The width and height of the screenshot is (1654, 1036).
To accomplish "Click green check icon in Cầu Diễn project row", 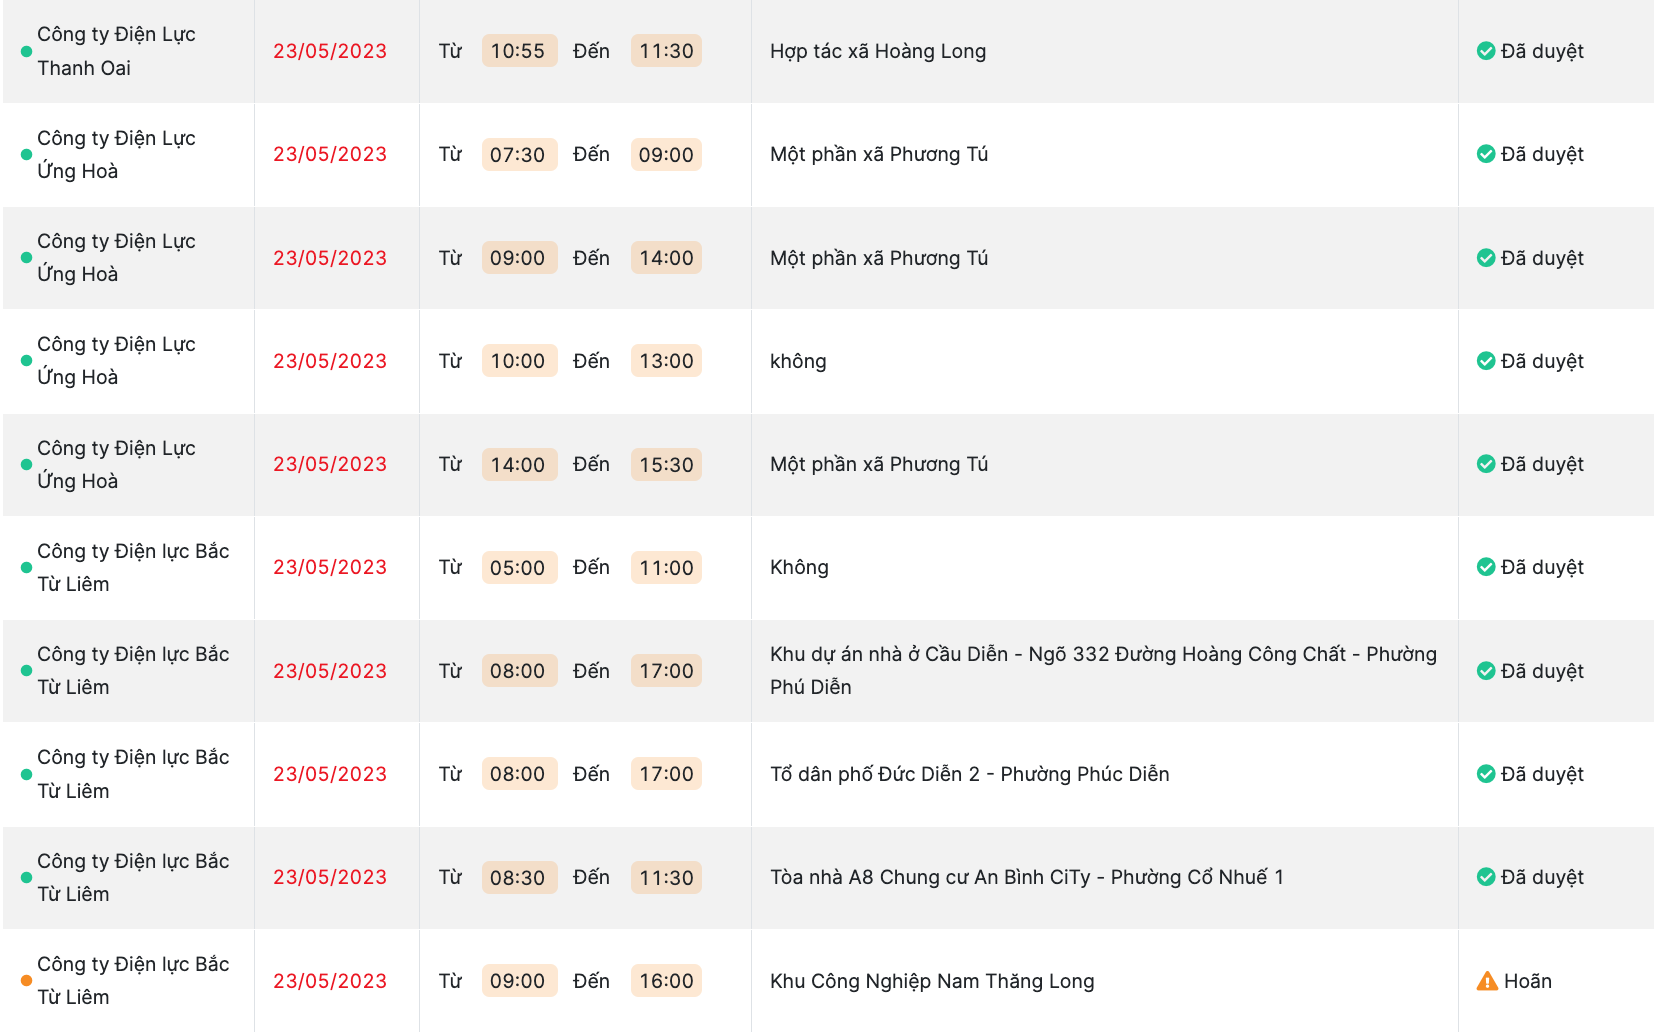I will (x=1486, y=671).
